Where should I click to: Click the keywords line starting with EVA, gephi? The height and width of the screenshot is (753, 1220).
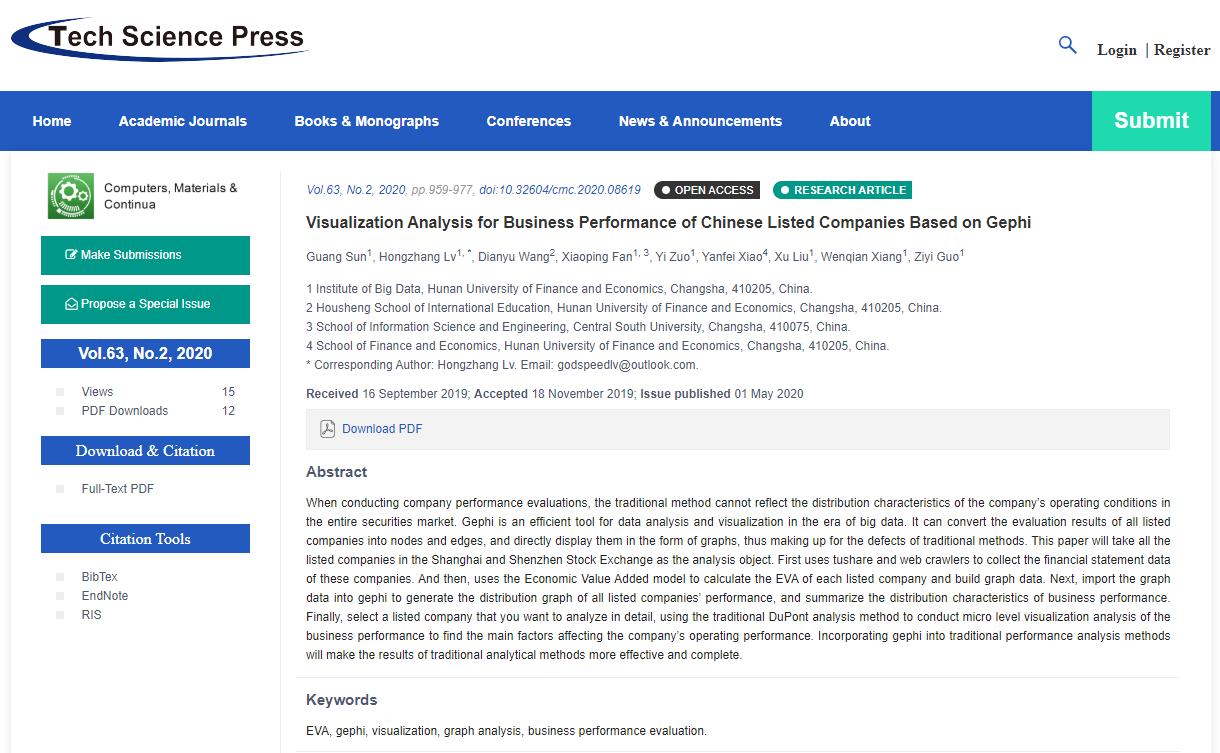(x=506, y=731)
